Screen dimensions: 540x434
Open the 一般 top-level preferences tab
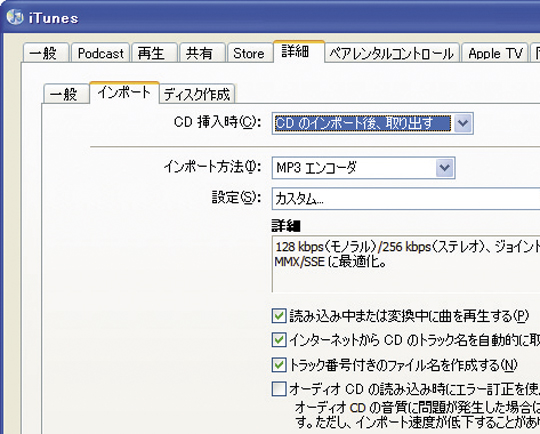tap(45, 53)
